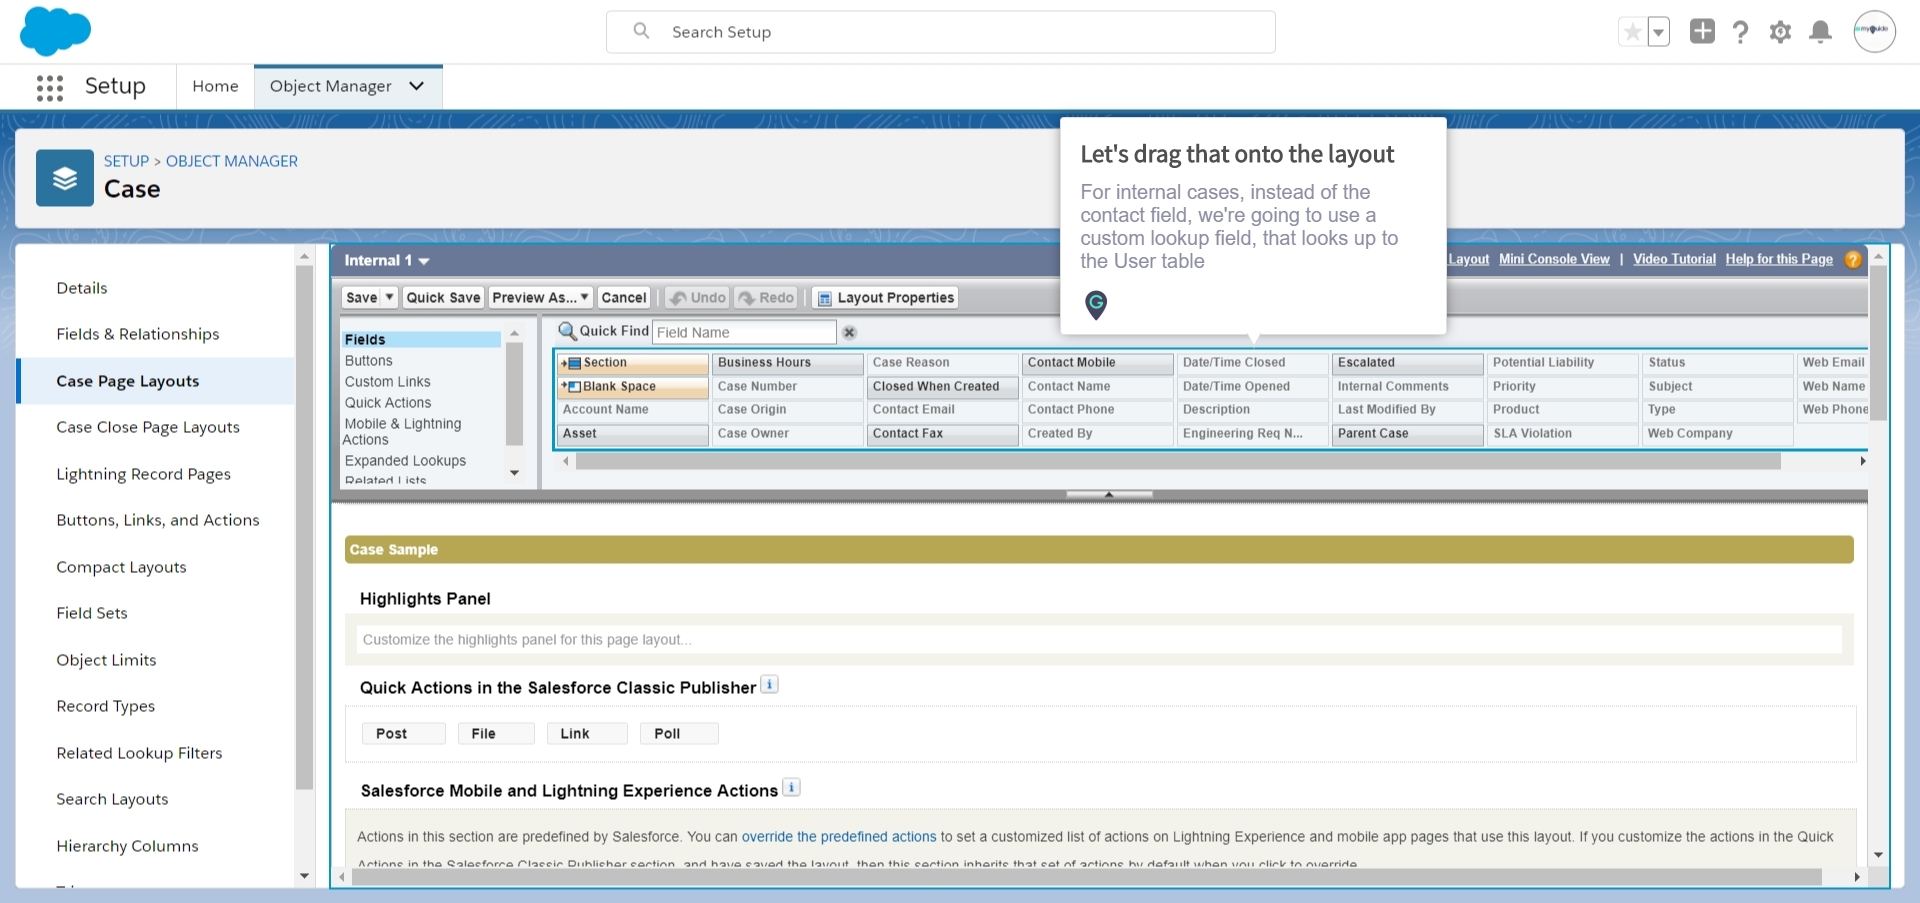This screenshot has width=1920, height=903.
Task: Open the Preview As dropdown
Action: tap(540, 298)
